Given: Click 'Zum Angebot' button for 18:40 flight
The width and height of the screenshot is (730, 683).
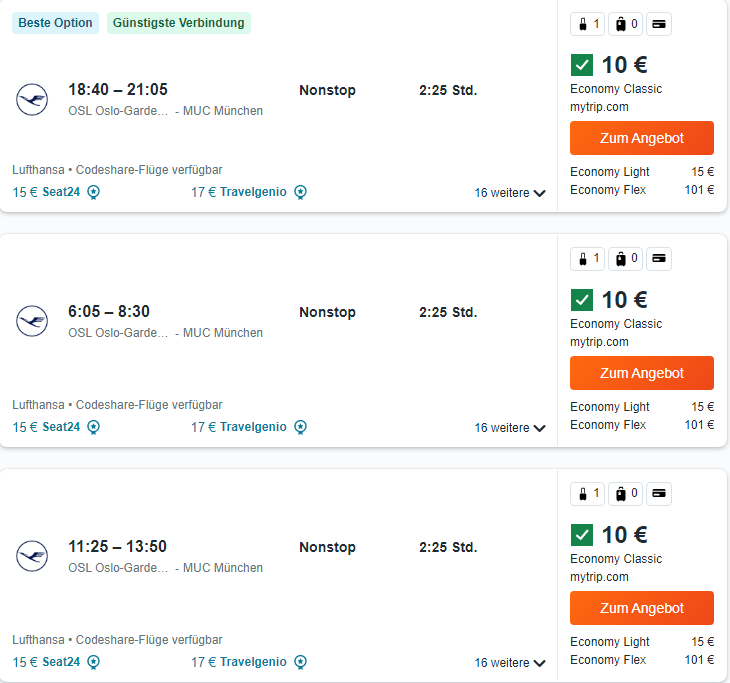Looking at the screenshot, I should (642, 138).
